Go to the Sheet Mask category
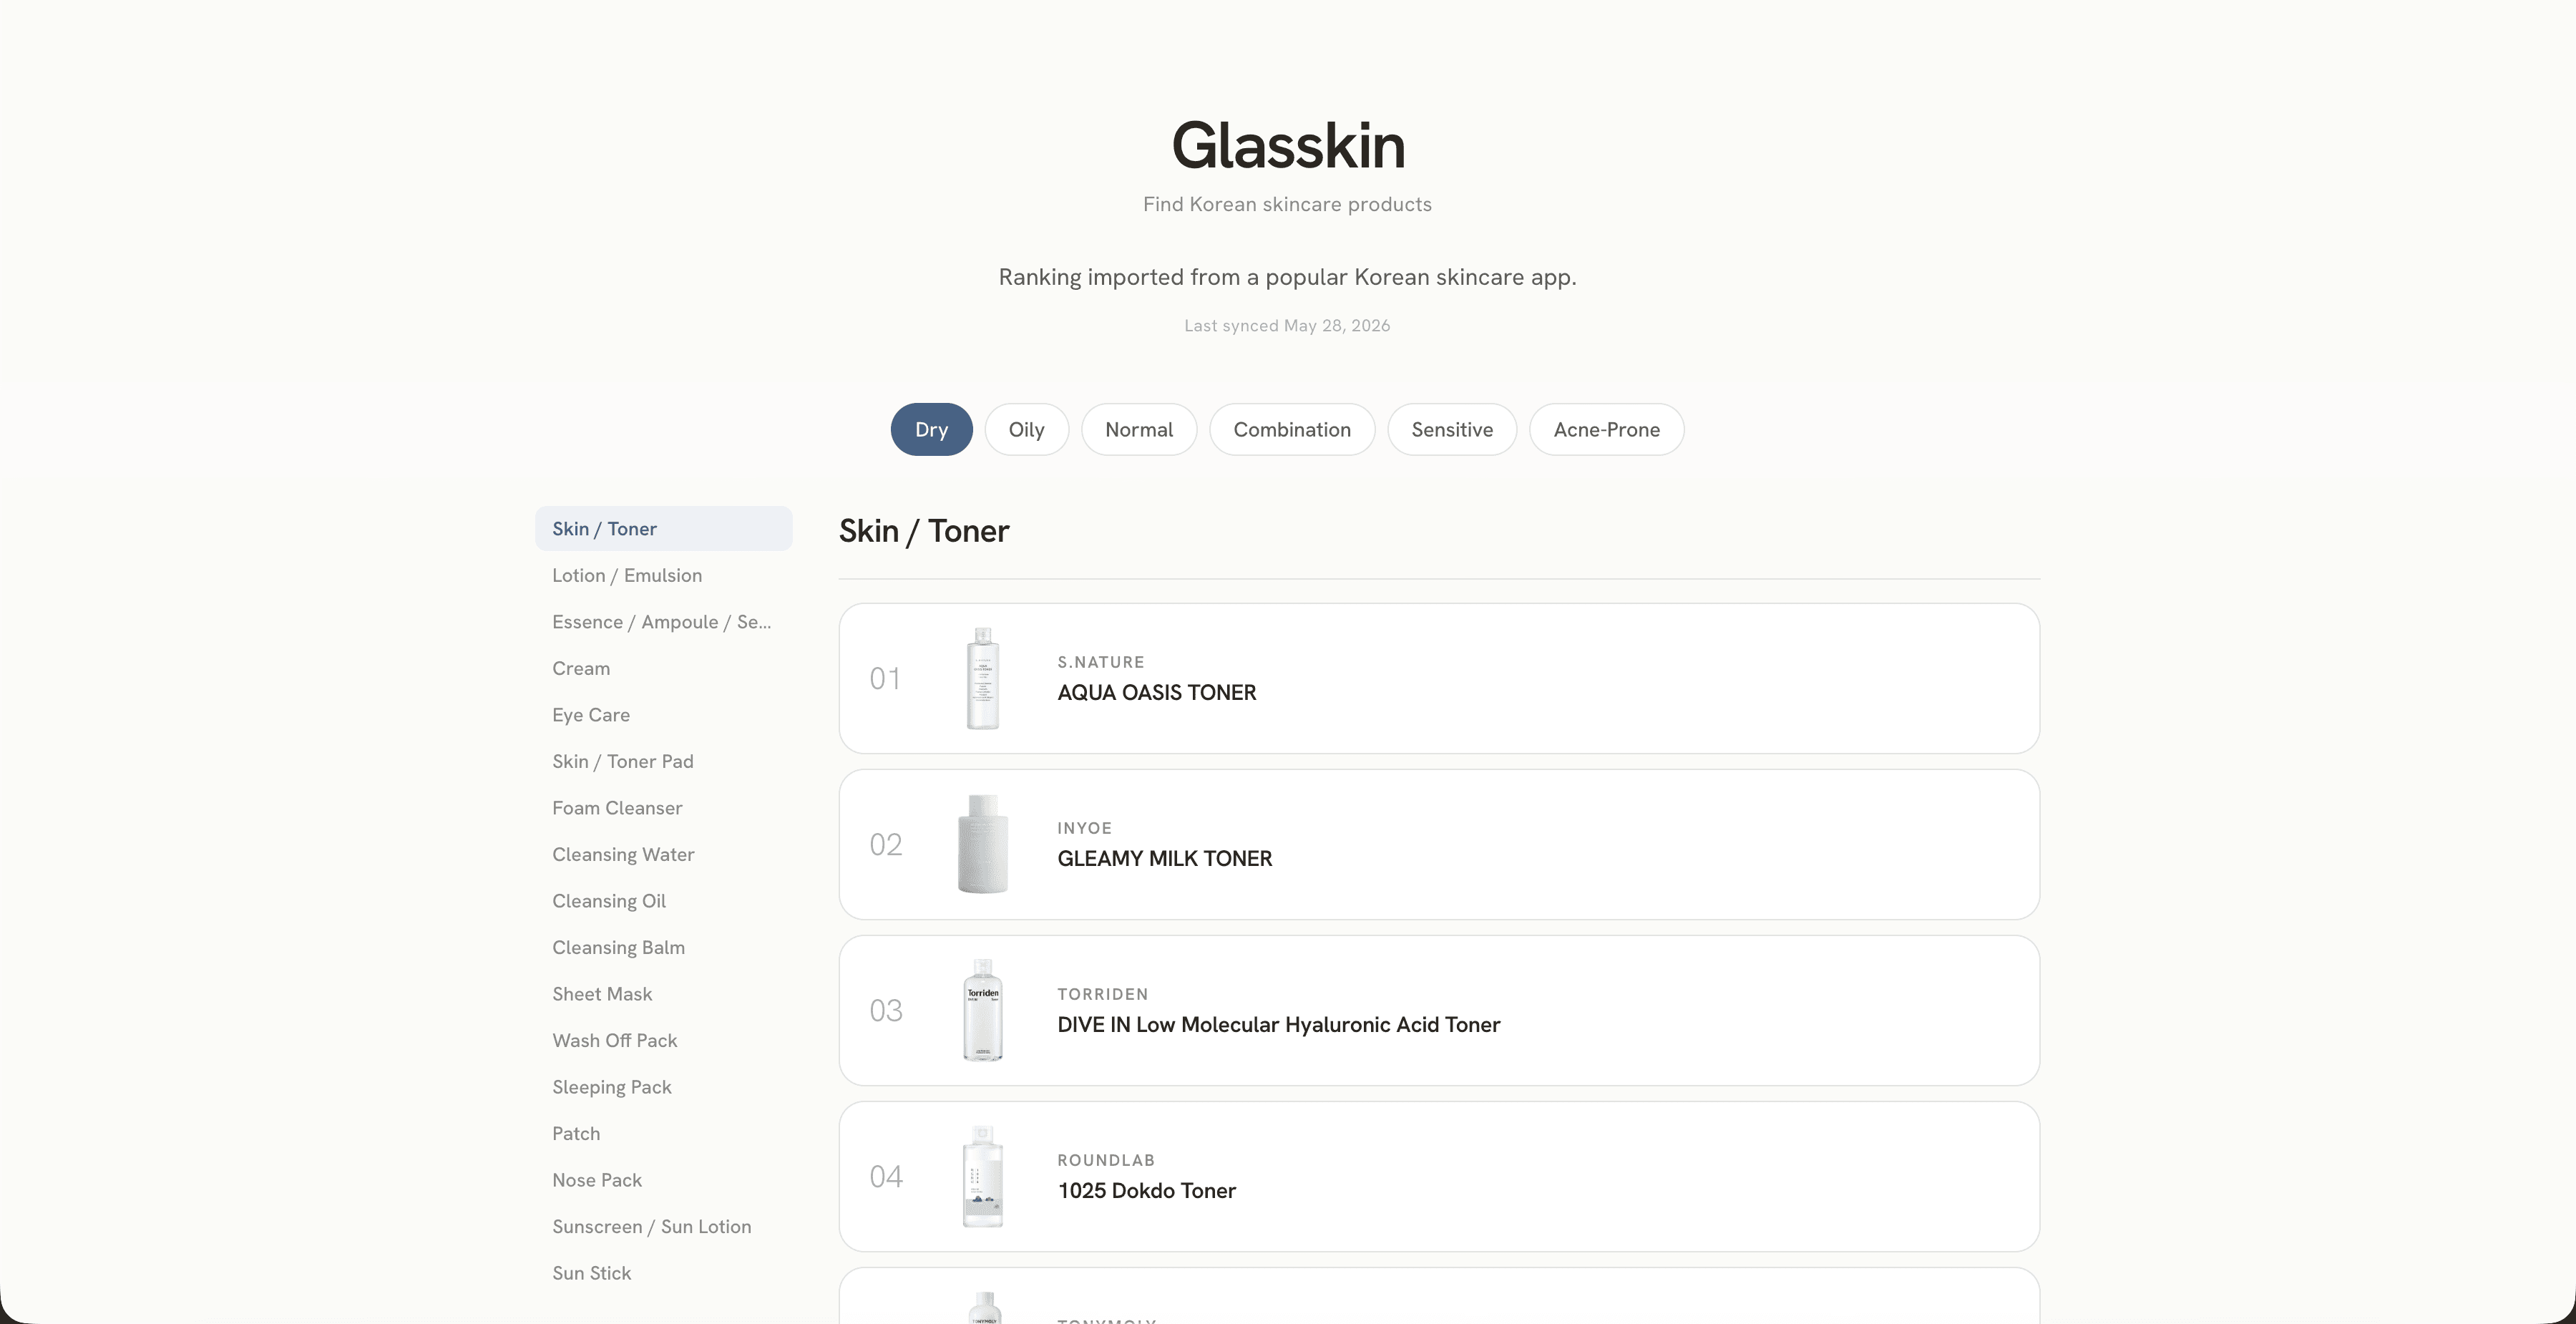Screen dimensions: 2576x1324 [664, 993]
